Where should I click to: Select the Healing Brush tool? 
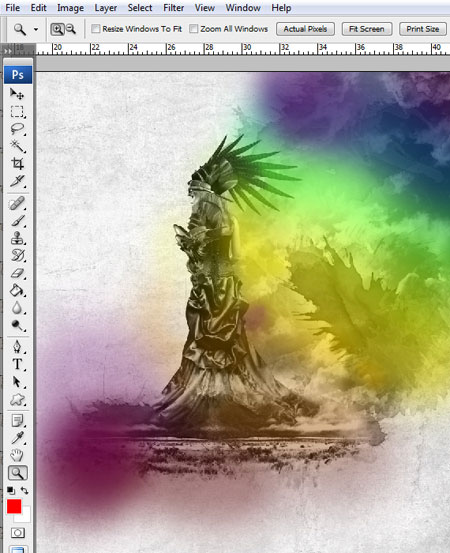(17, 204)
